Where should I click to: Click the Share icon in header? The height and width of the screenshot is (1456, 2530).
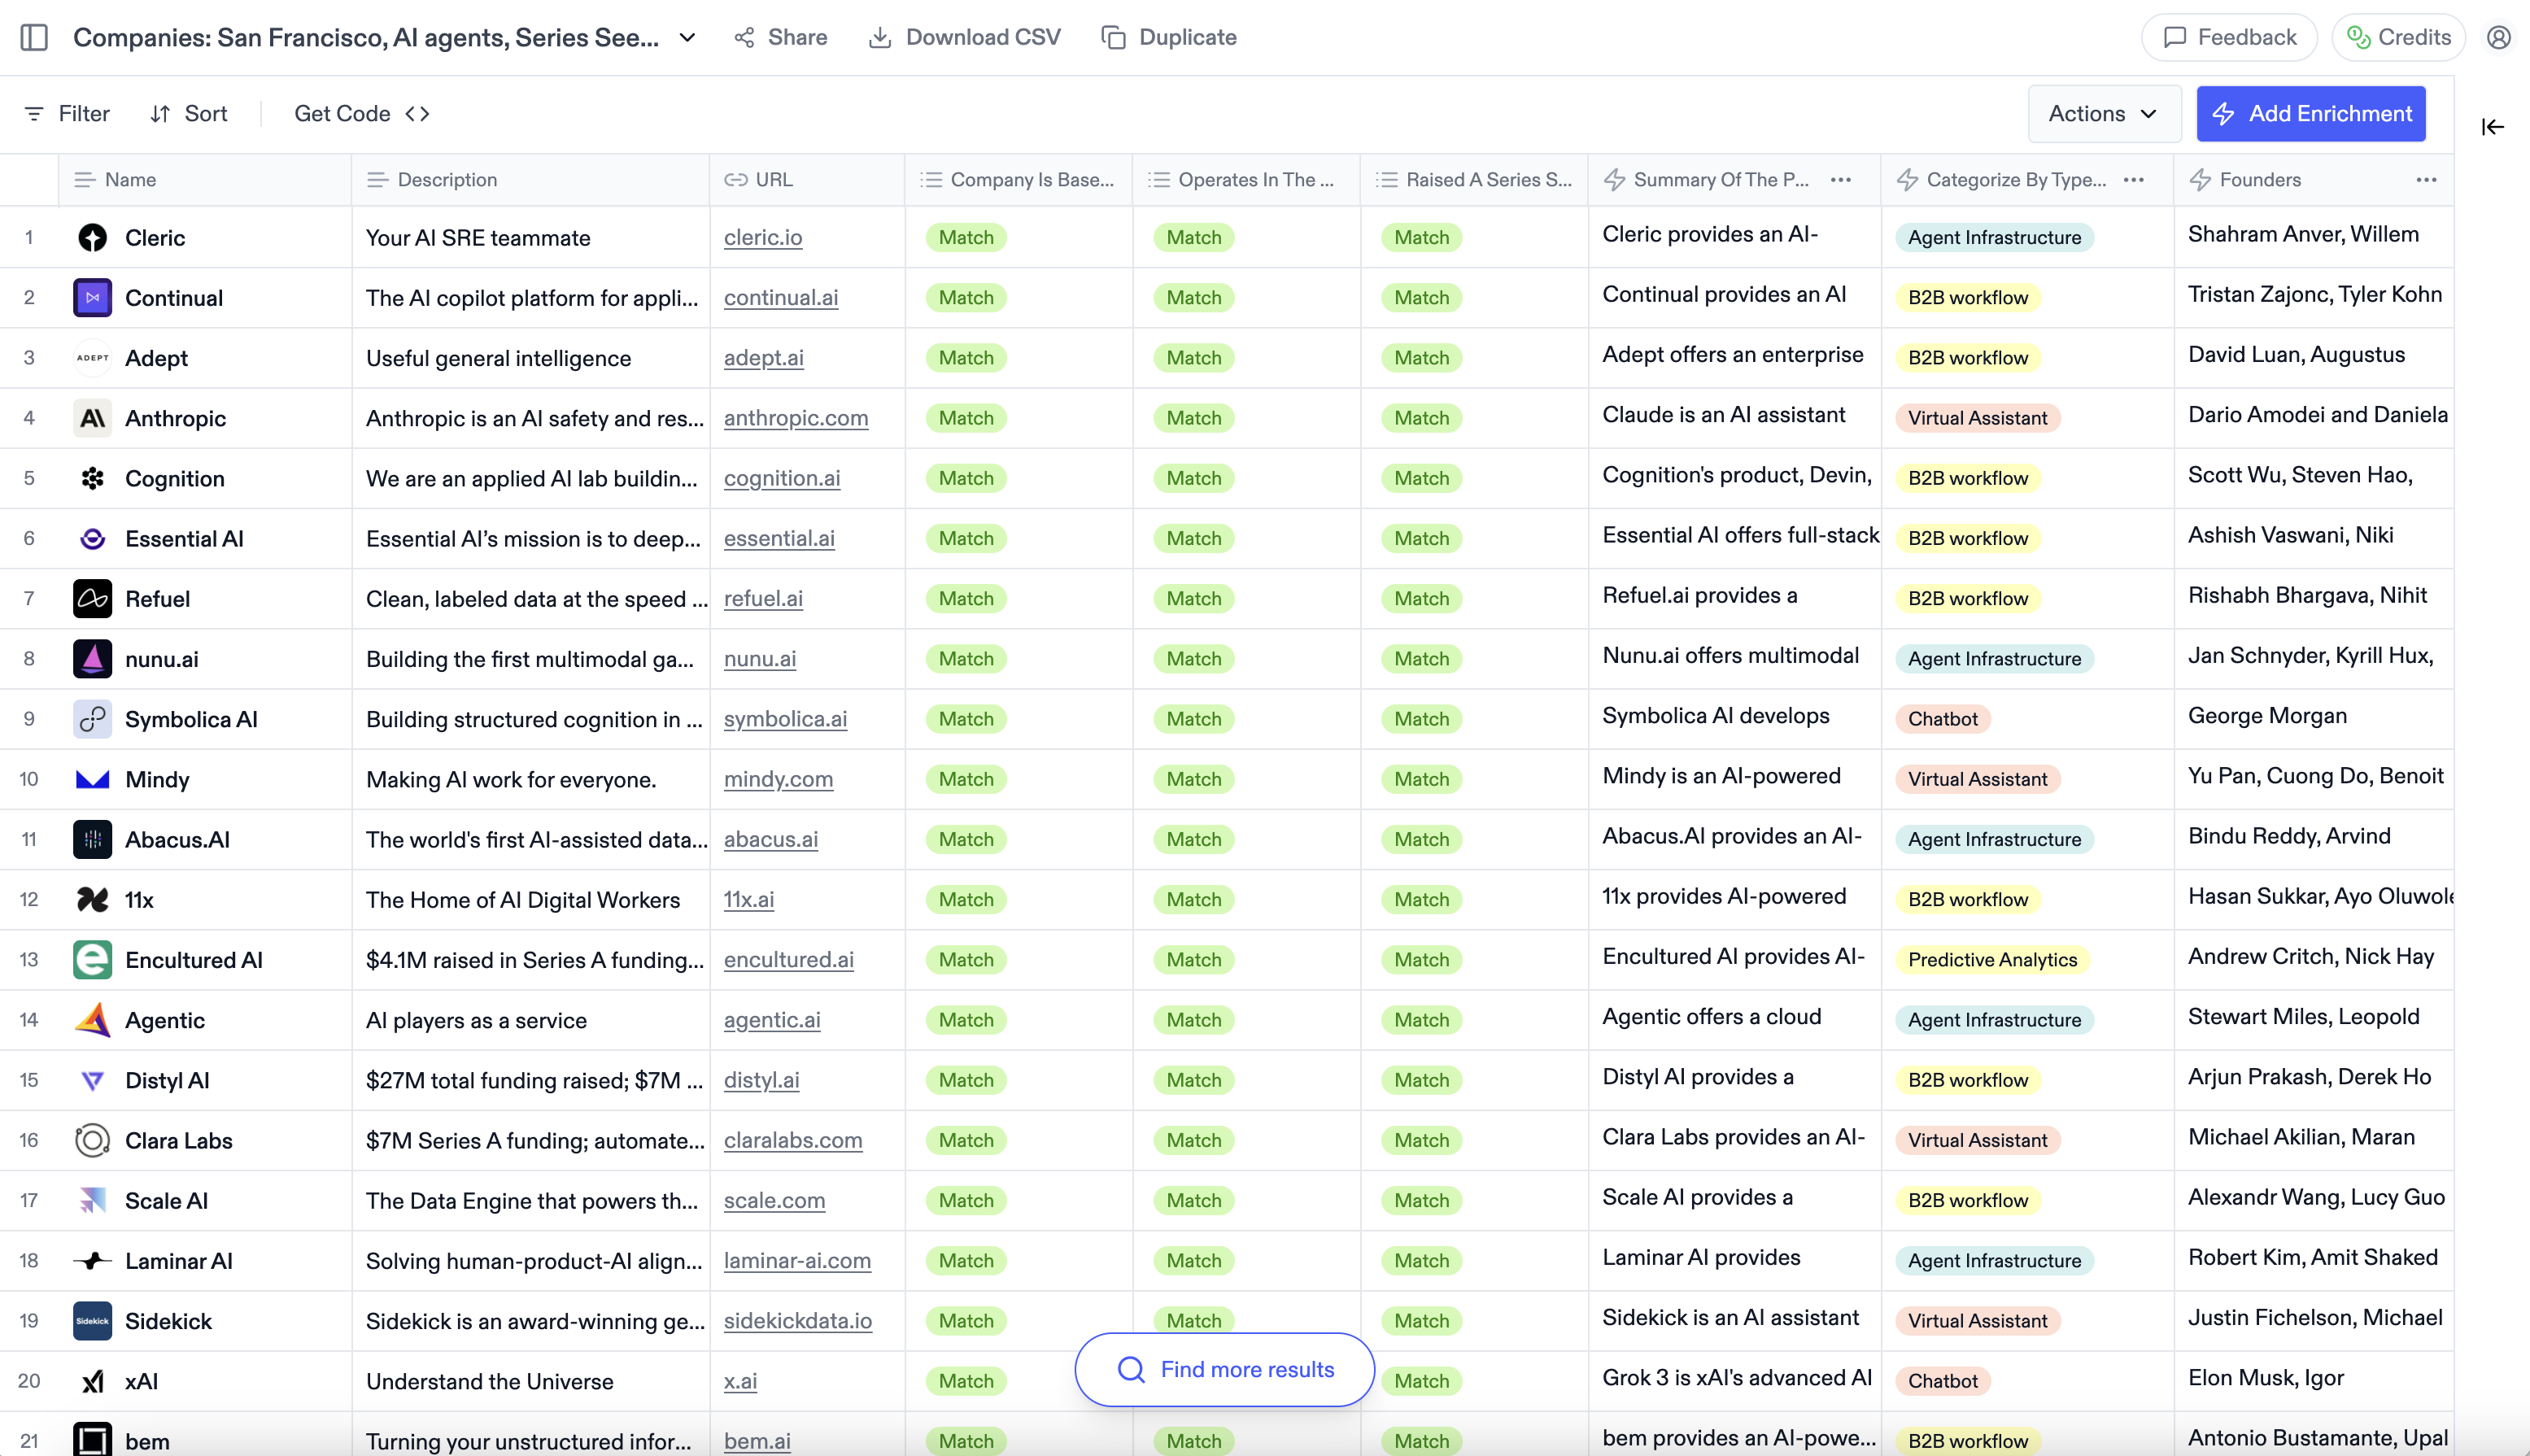click(744, 37)
